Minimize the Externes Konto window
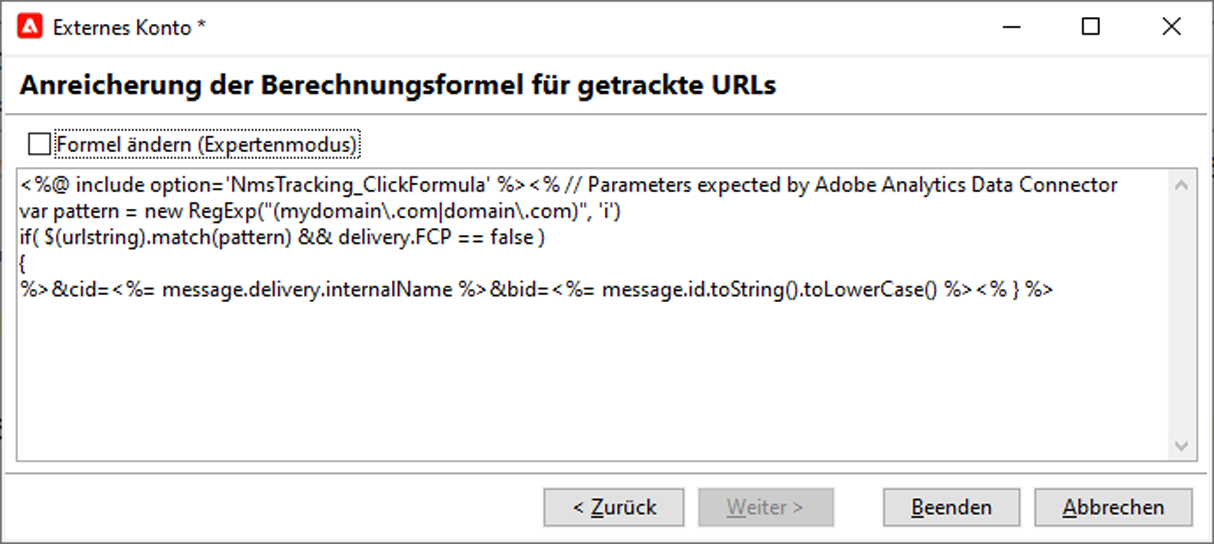The height and width of the screenshot is (544, 1214). point(1010,27)
